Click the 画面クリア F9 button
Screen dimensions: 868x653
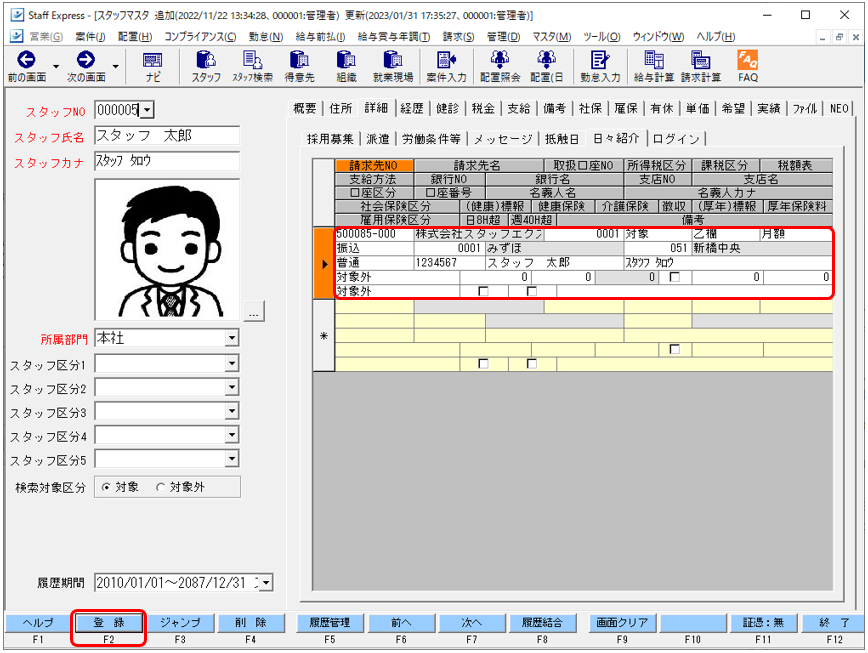click(x=622, y=623)
